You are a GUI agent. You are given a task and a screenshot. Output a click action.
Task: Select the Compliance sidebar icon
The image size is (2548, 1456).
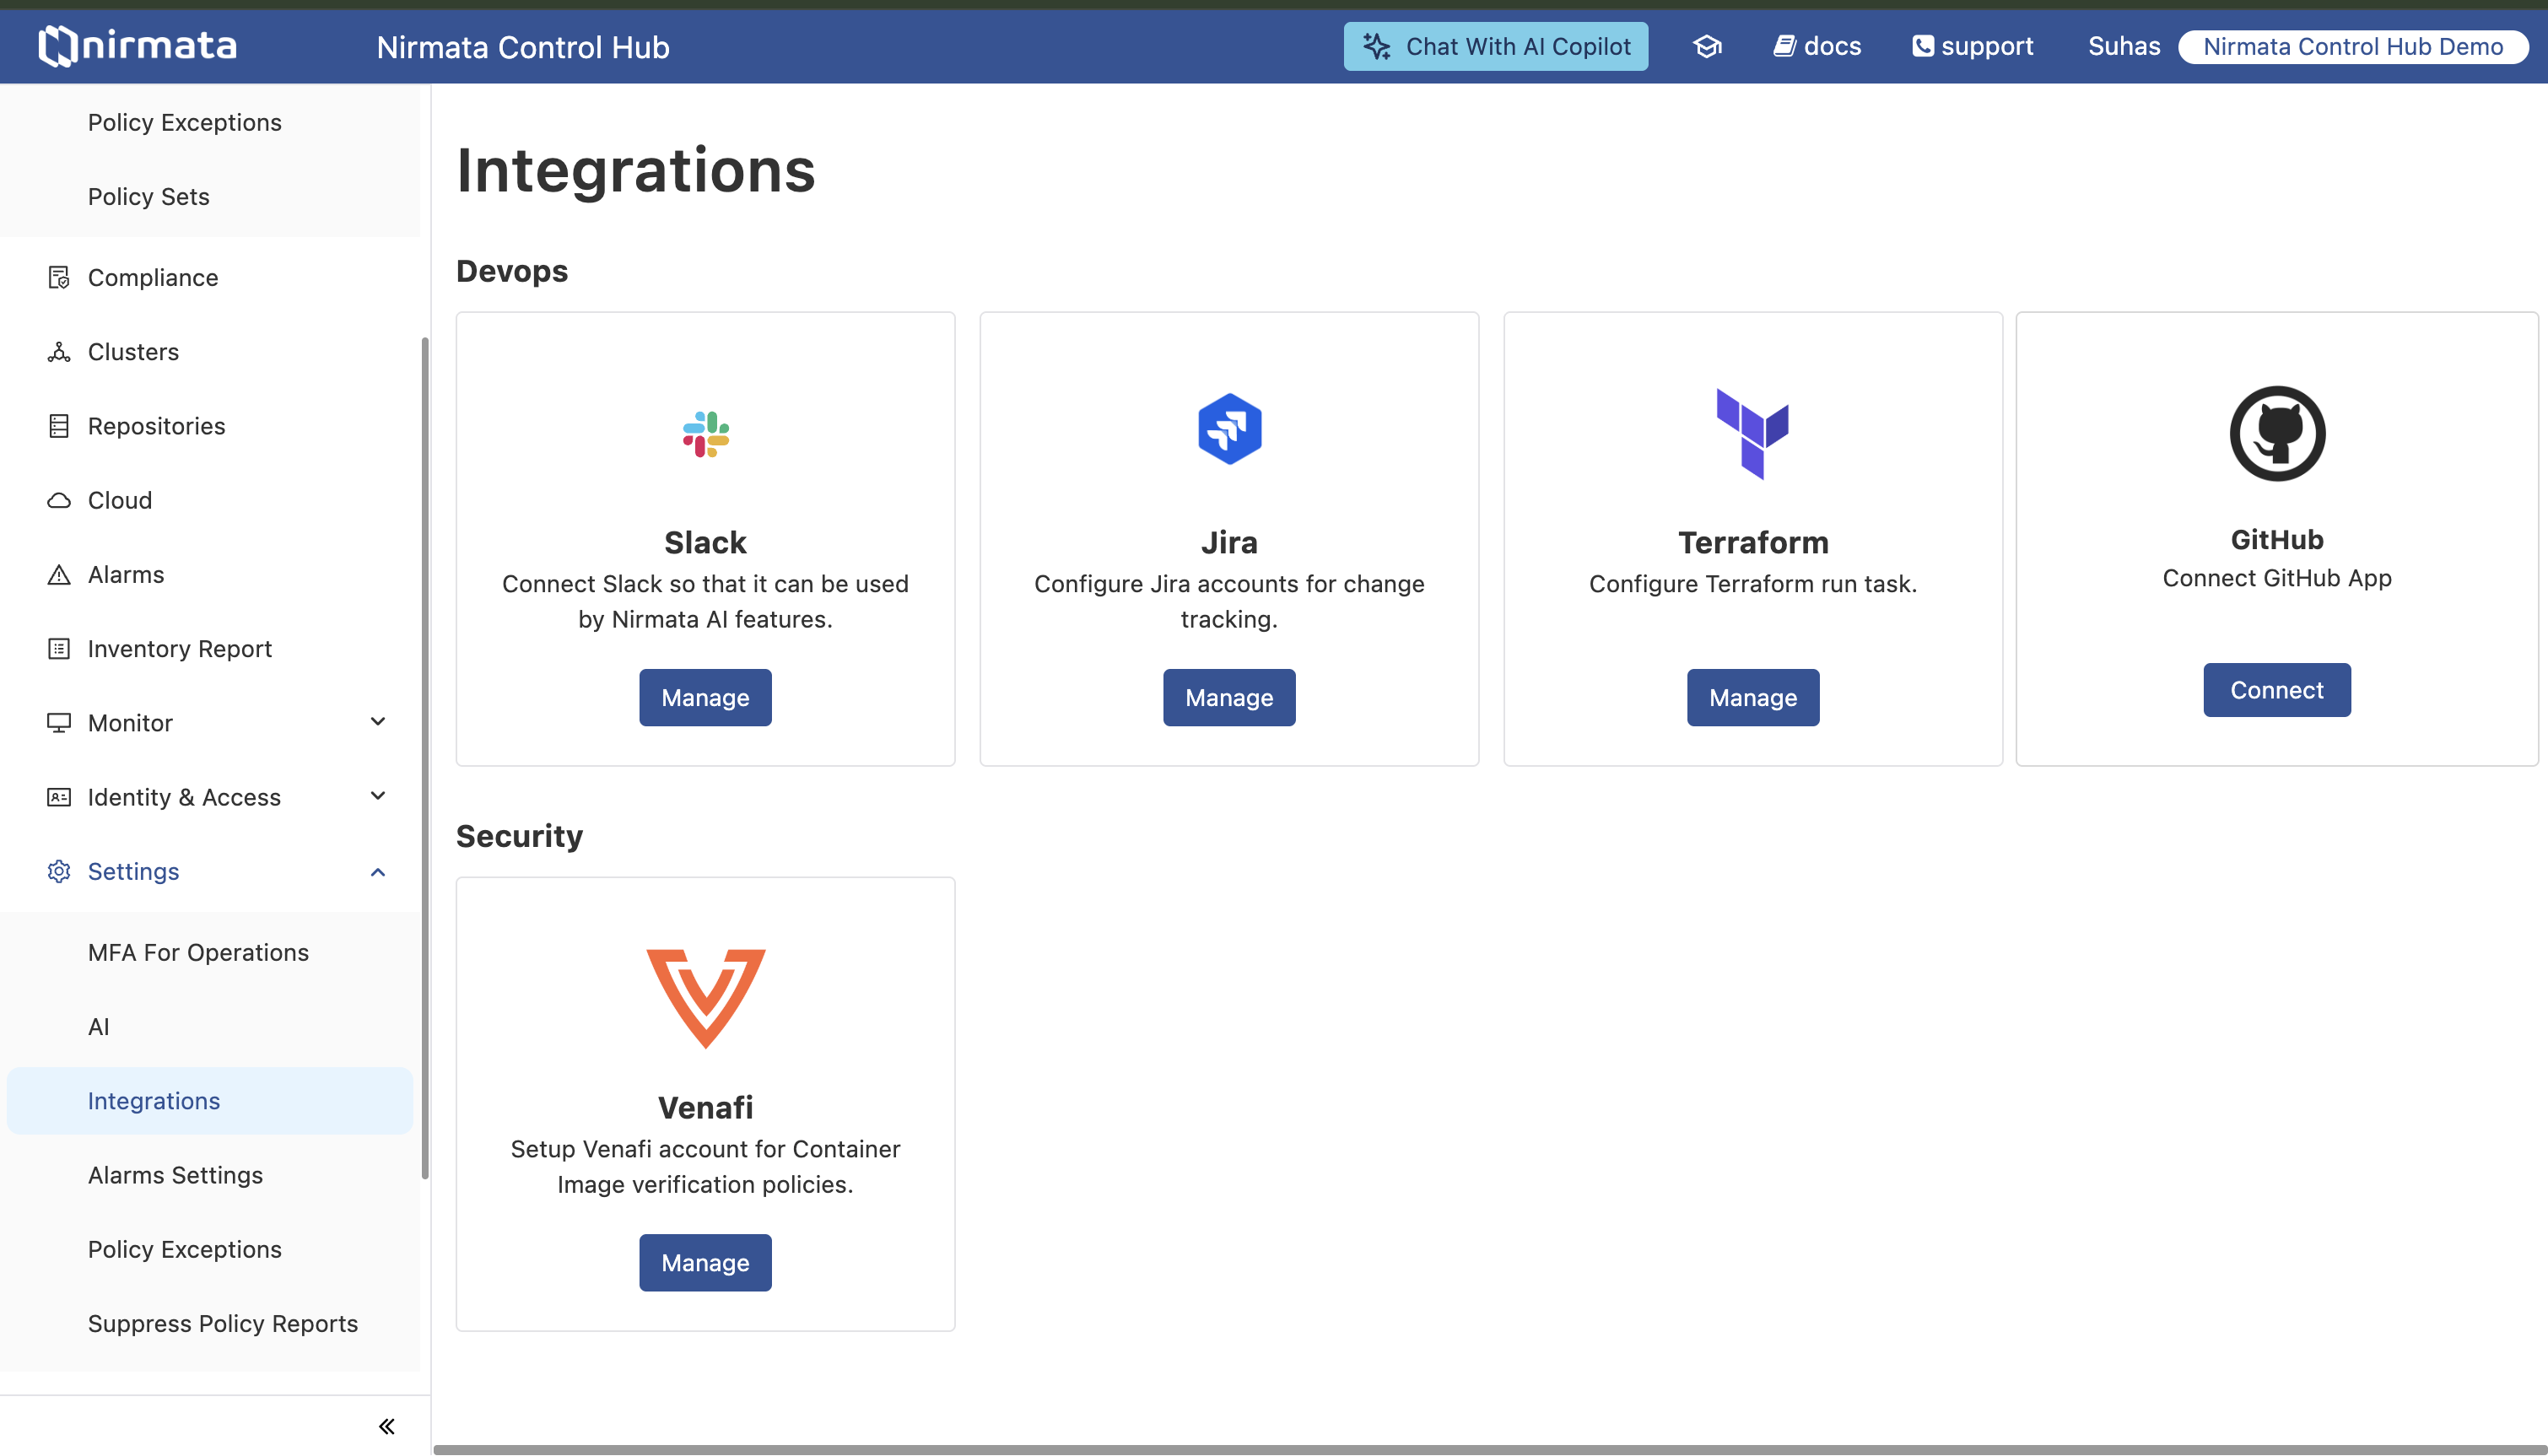click(58, 277)
